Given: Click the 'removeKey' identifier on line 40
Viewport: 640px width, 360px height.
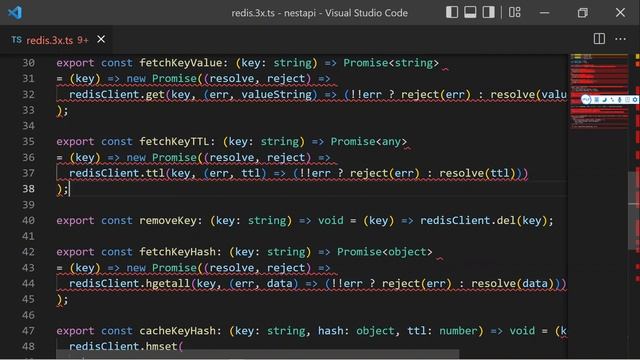Looking at the screenshot, I should click(x=168, y=220).
